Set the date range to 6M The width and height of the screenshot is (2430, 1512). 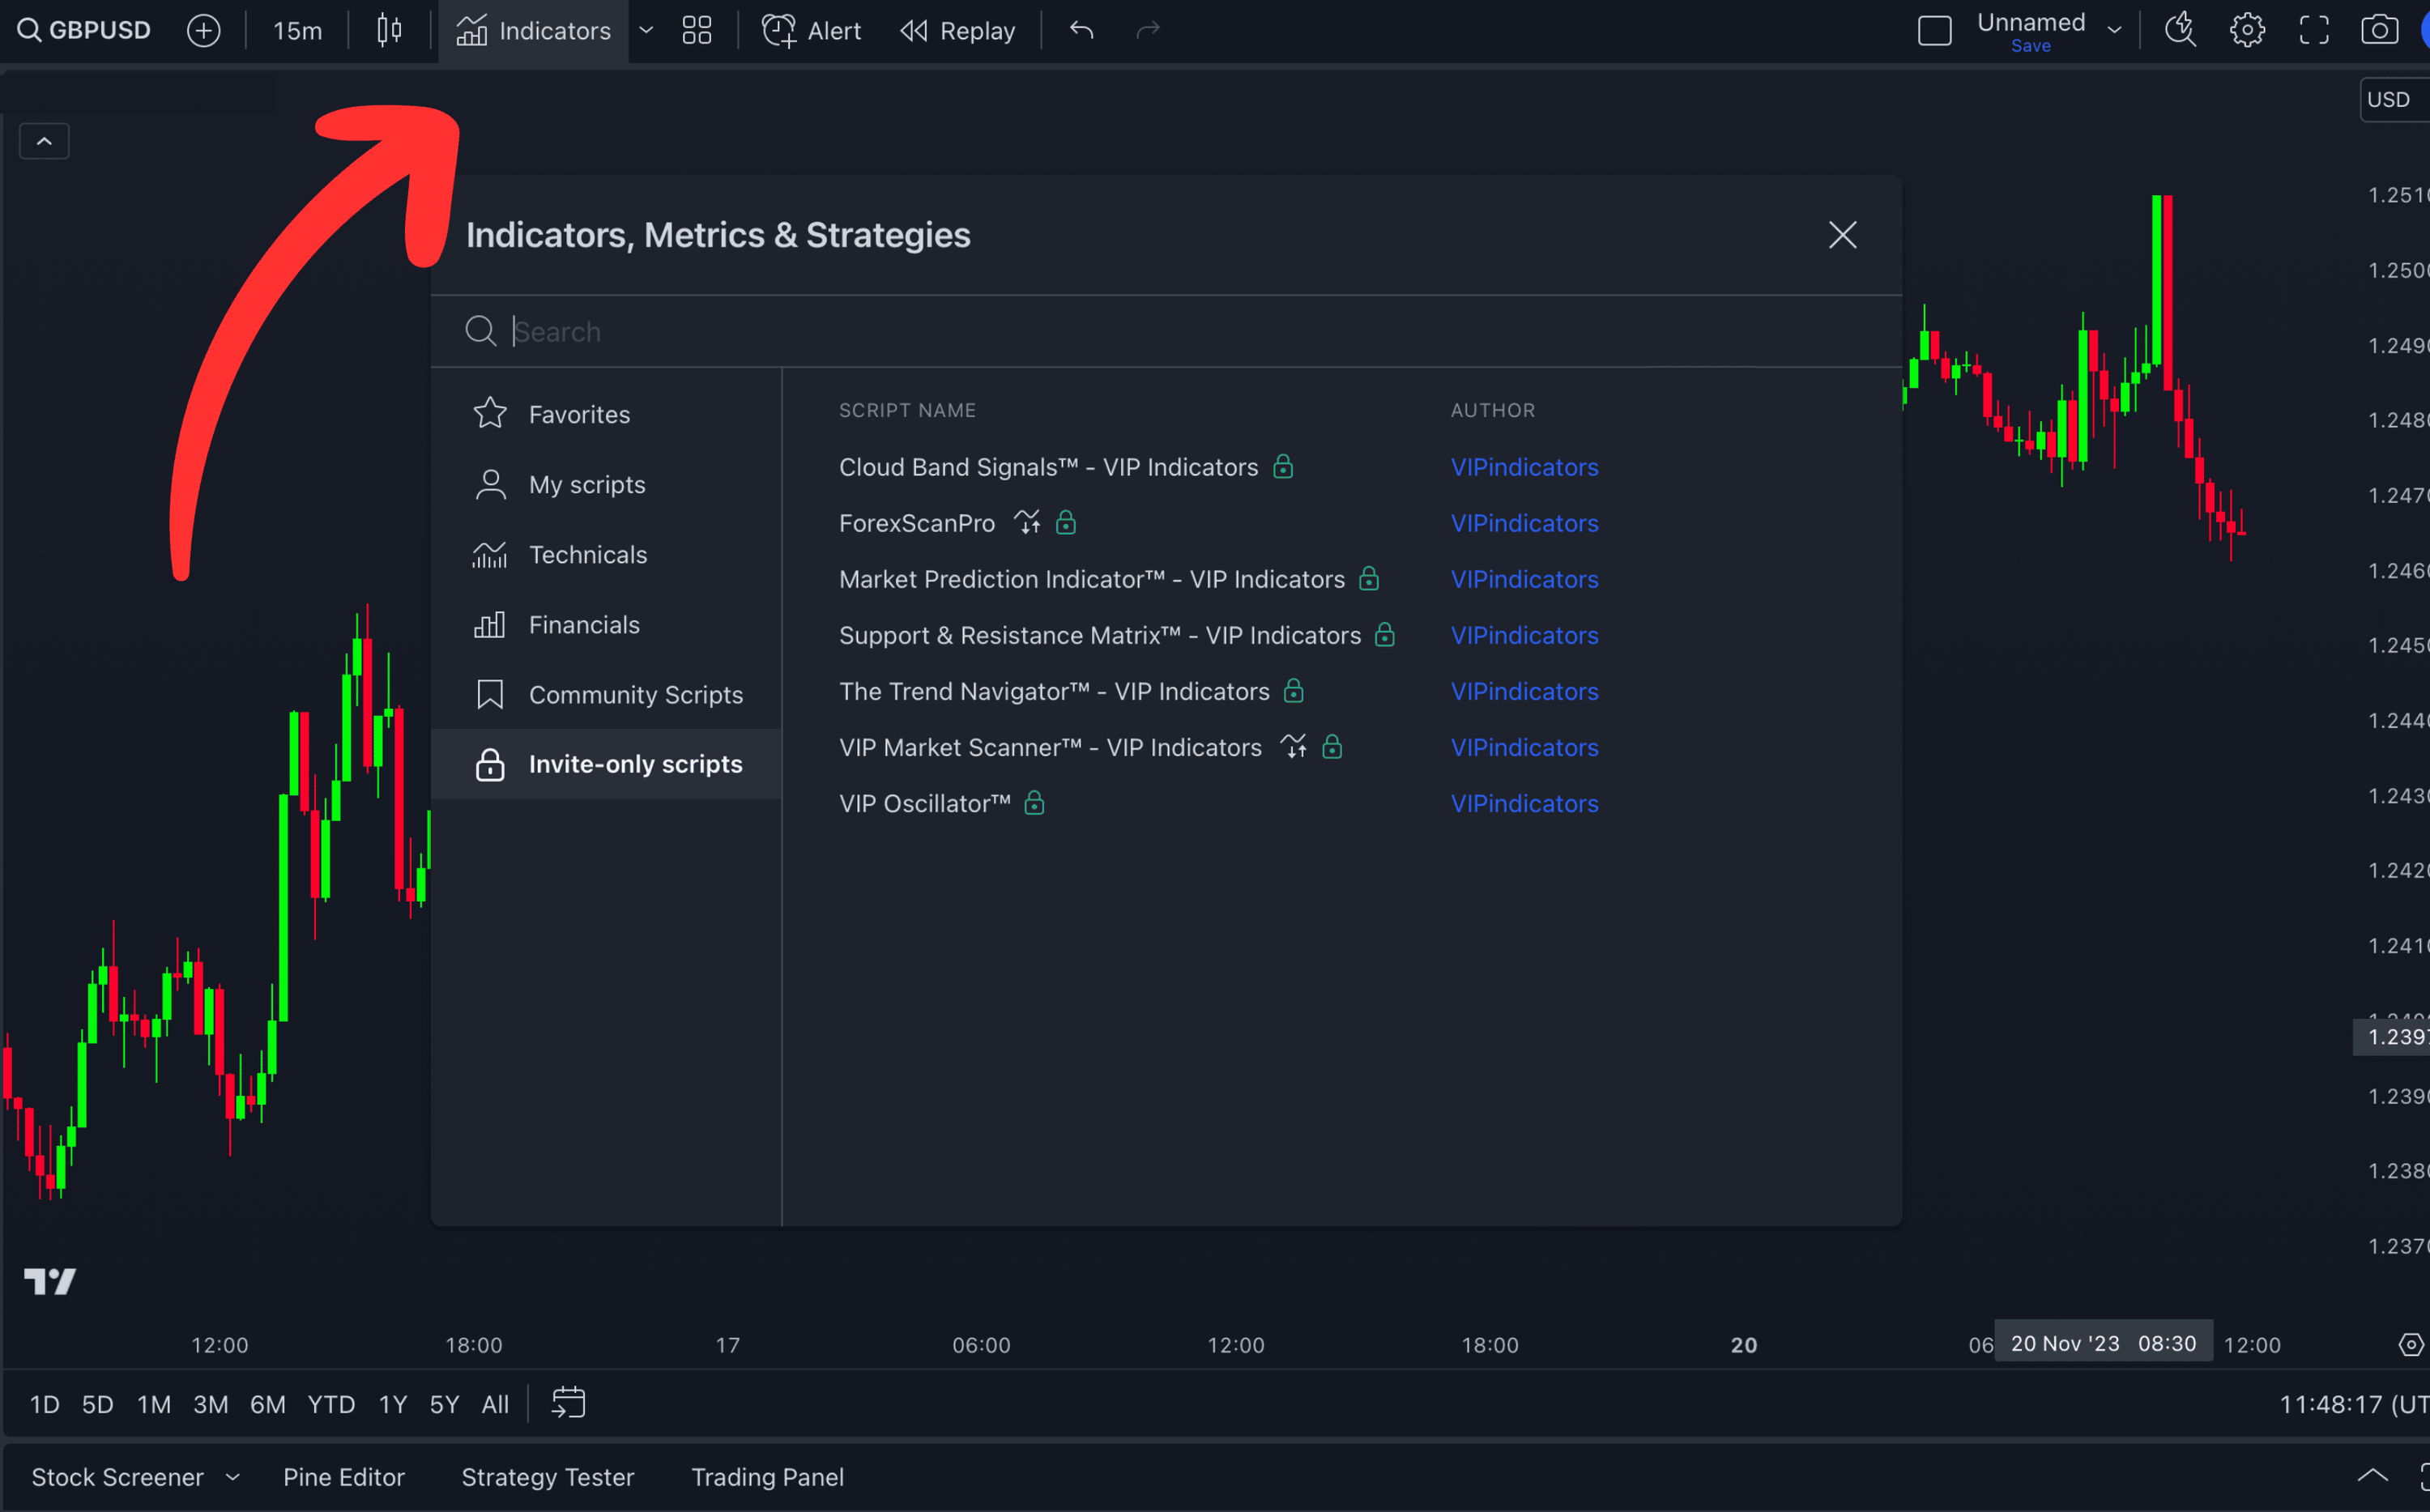(x=267, y=1404)
